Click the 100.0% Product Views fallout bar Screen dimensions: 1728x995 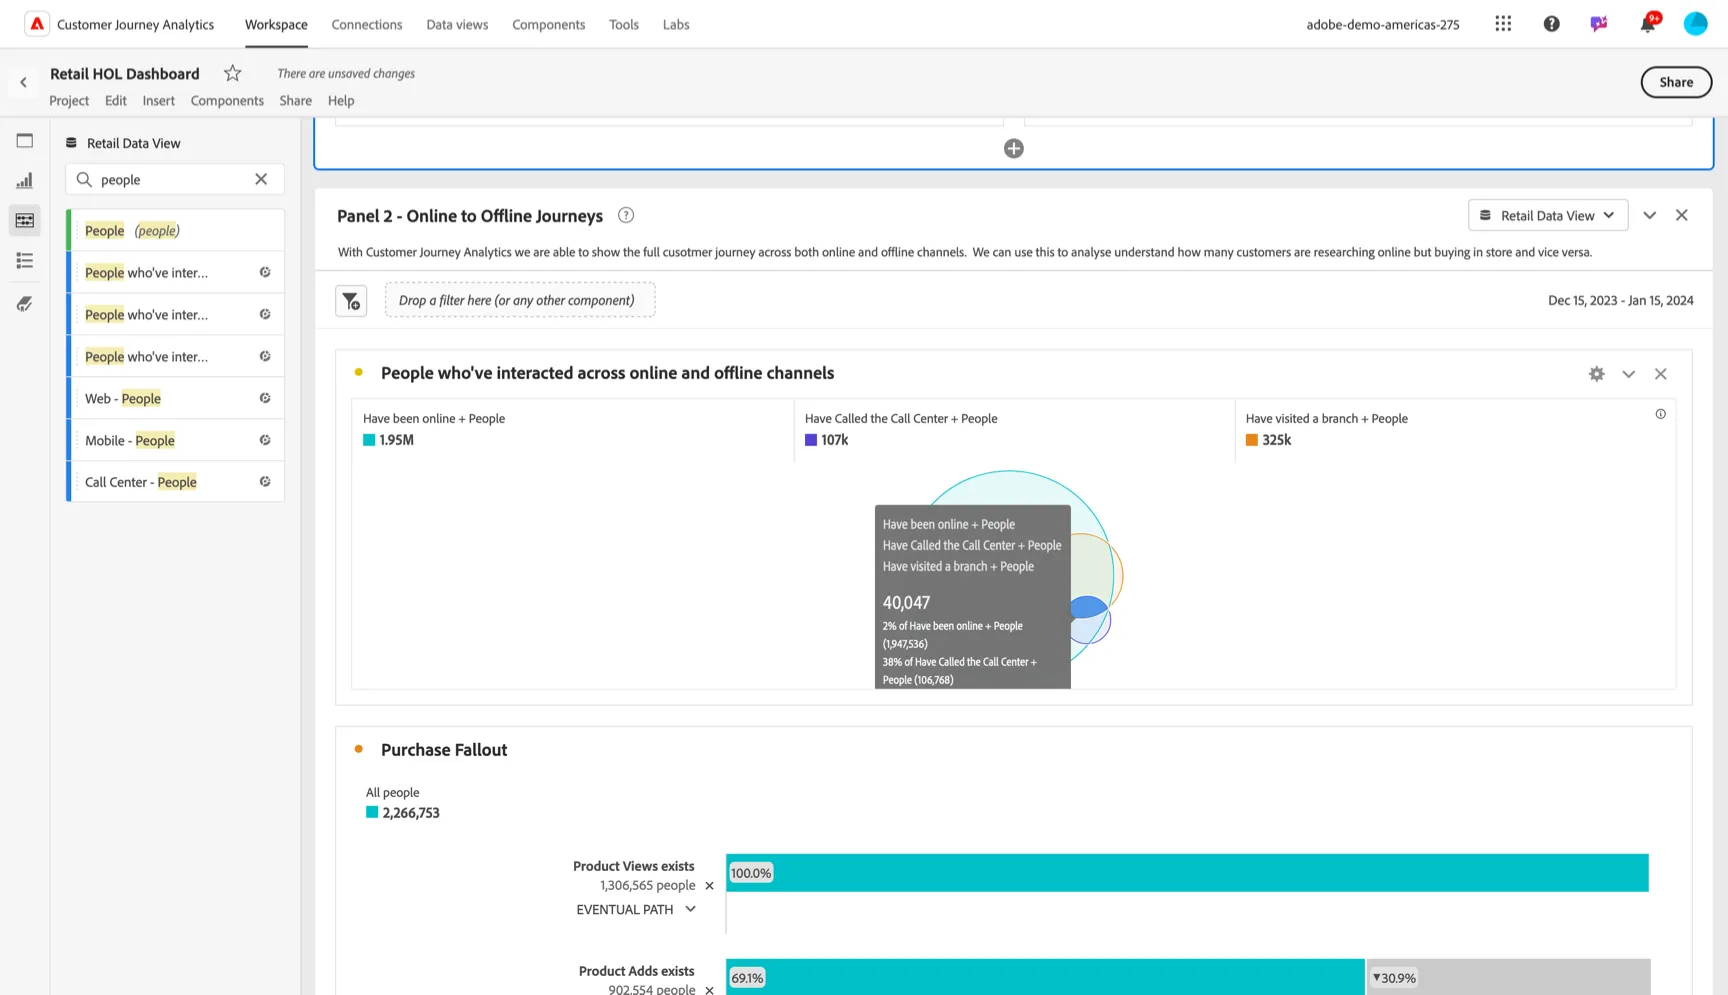pos(1187,873)
